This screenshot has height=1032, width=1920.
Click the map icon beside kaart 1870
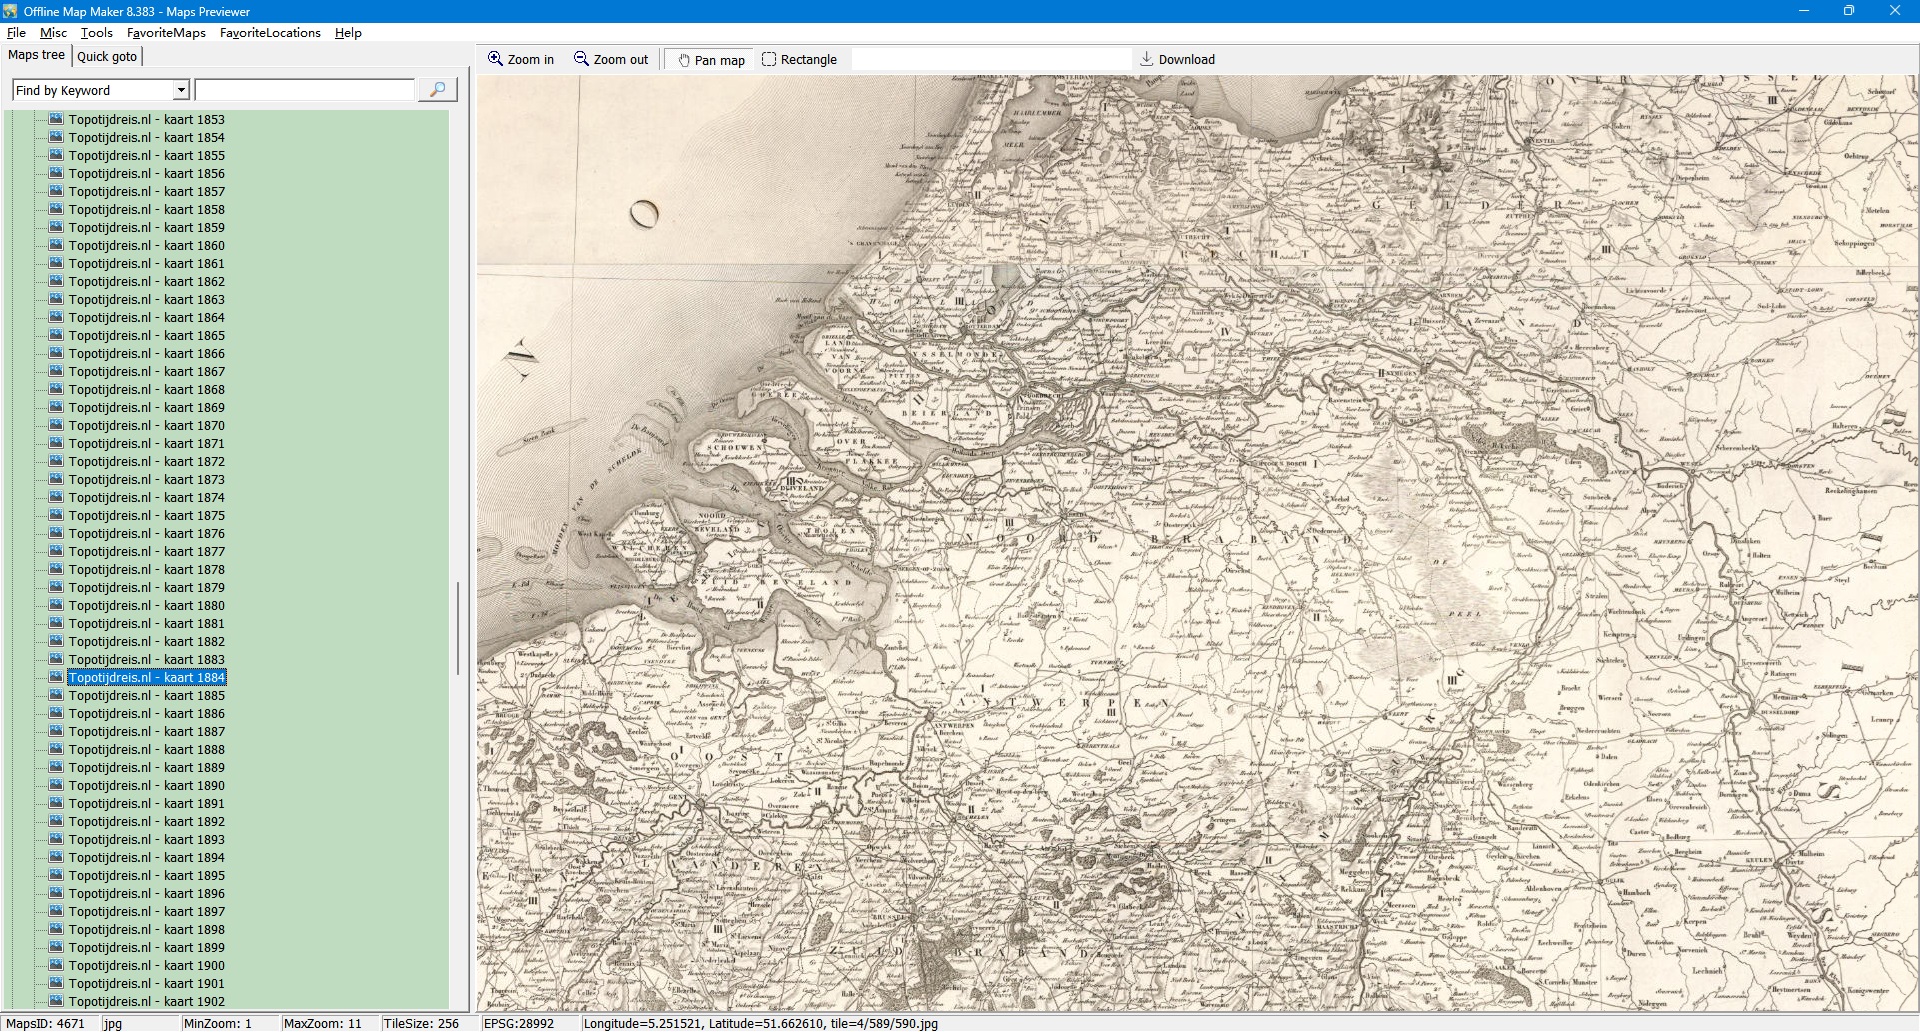pyautogui.click(x=56, y=425)
